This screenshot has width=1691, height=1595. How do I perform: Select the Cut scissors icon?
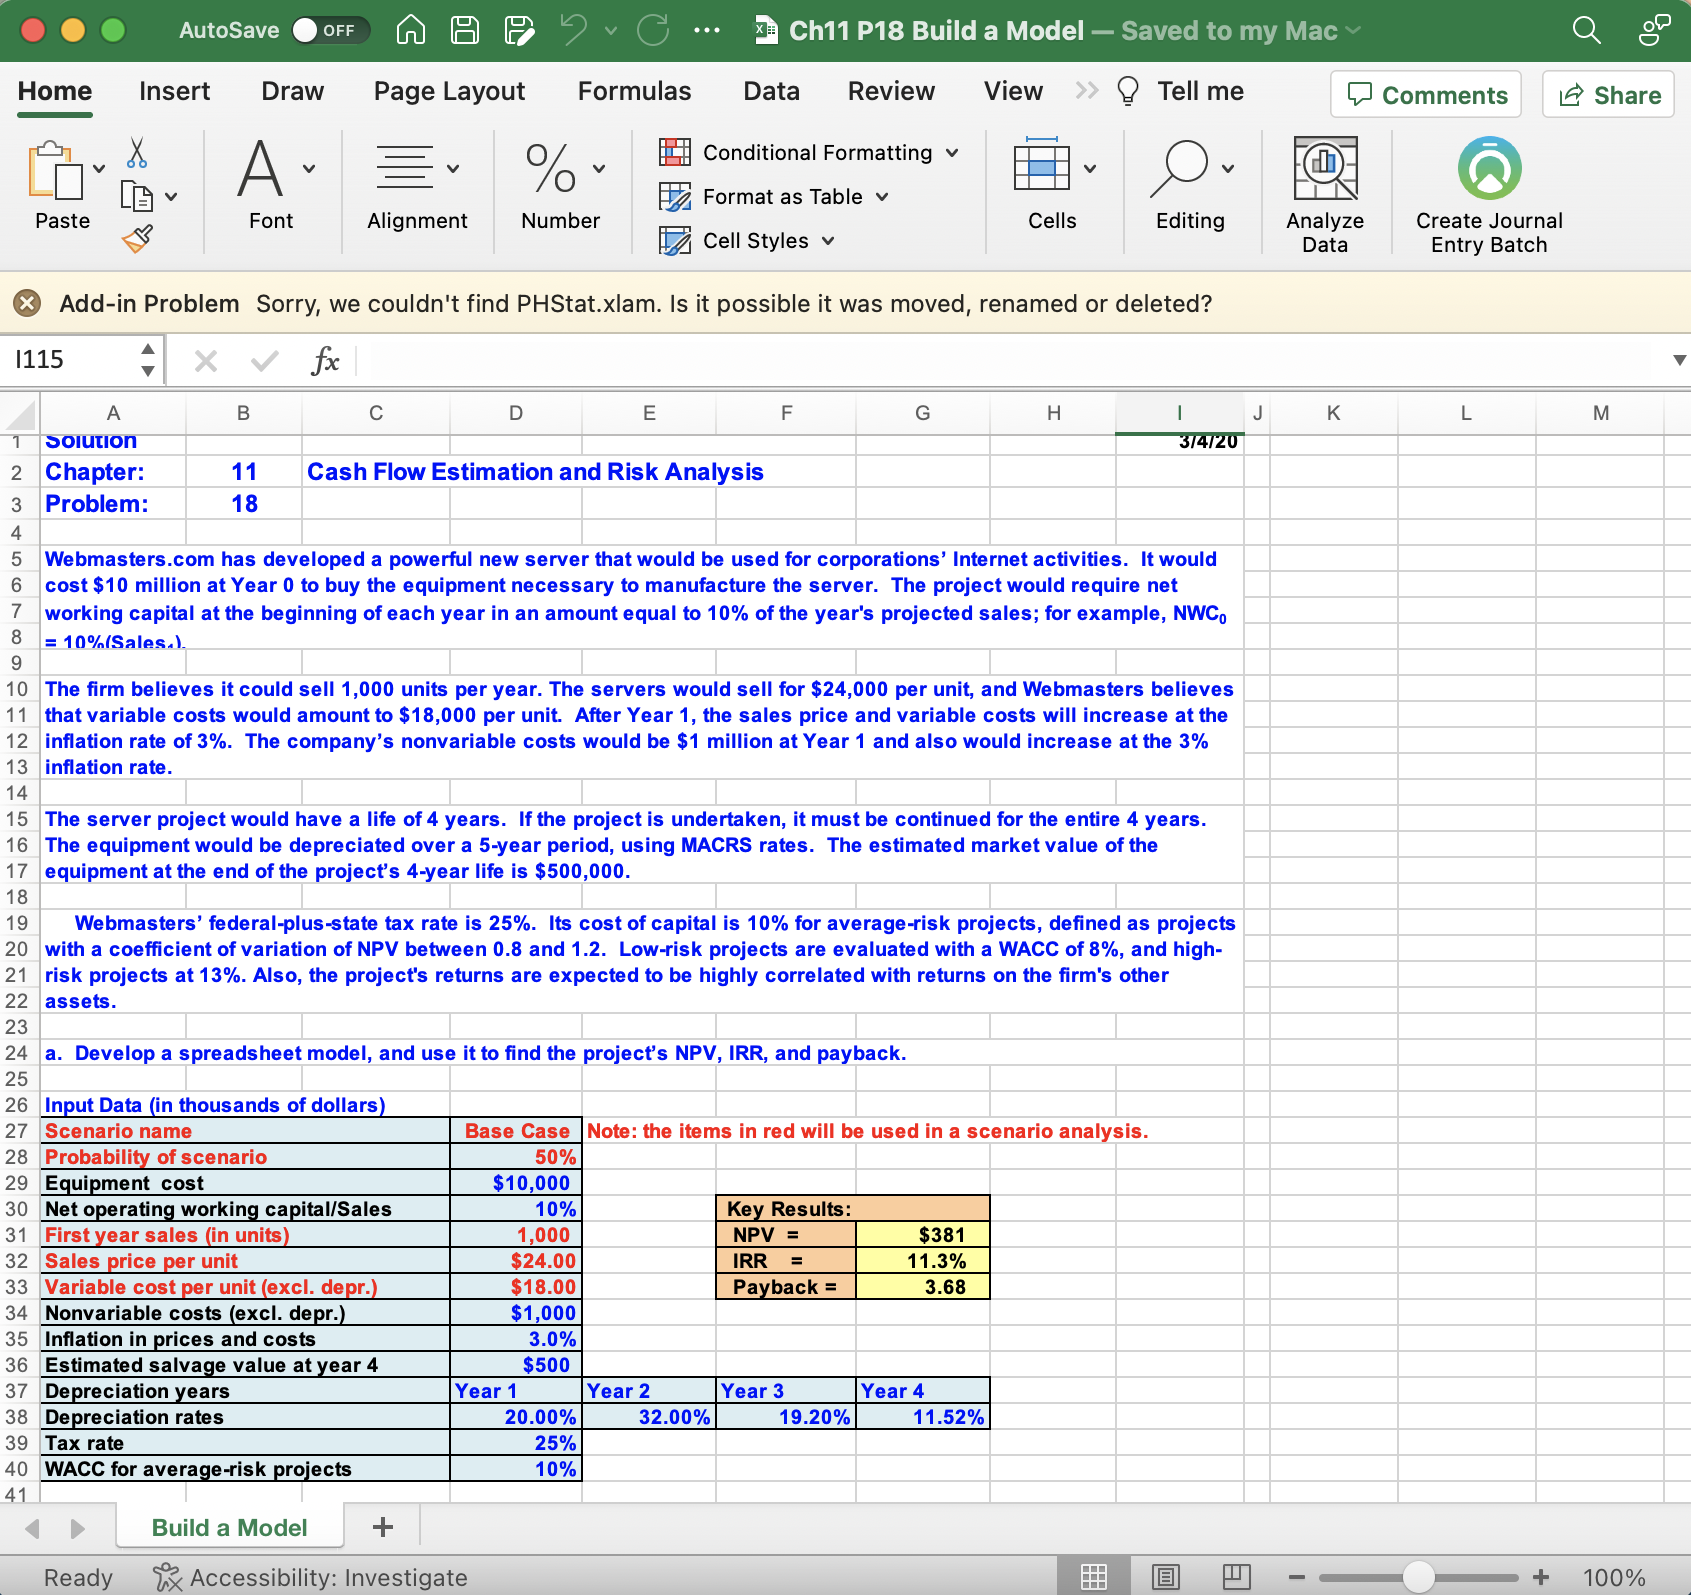[137, 150]
